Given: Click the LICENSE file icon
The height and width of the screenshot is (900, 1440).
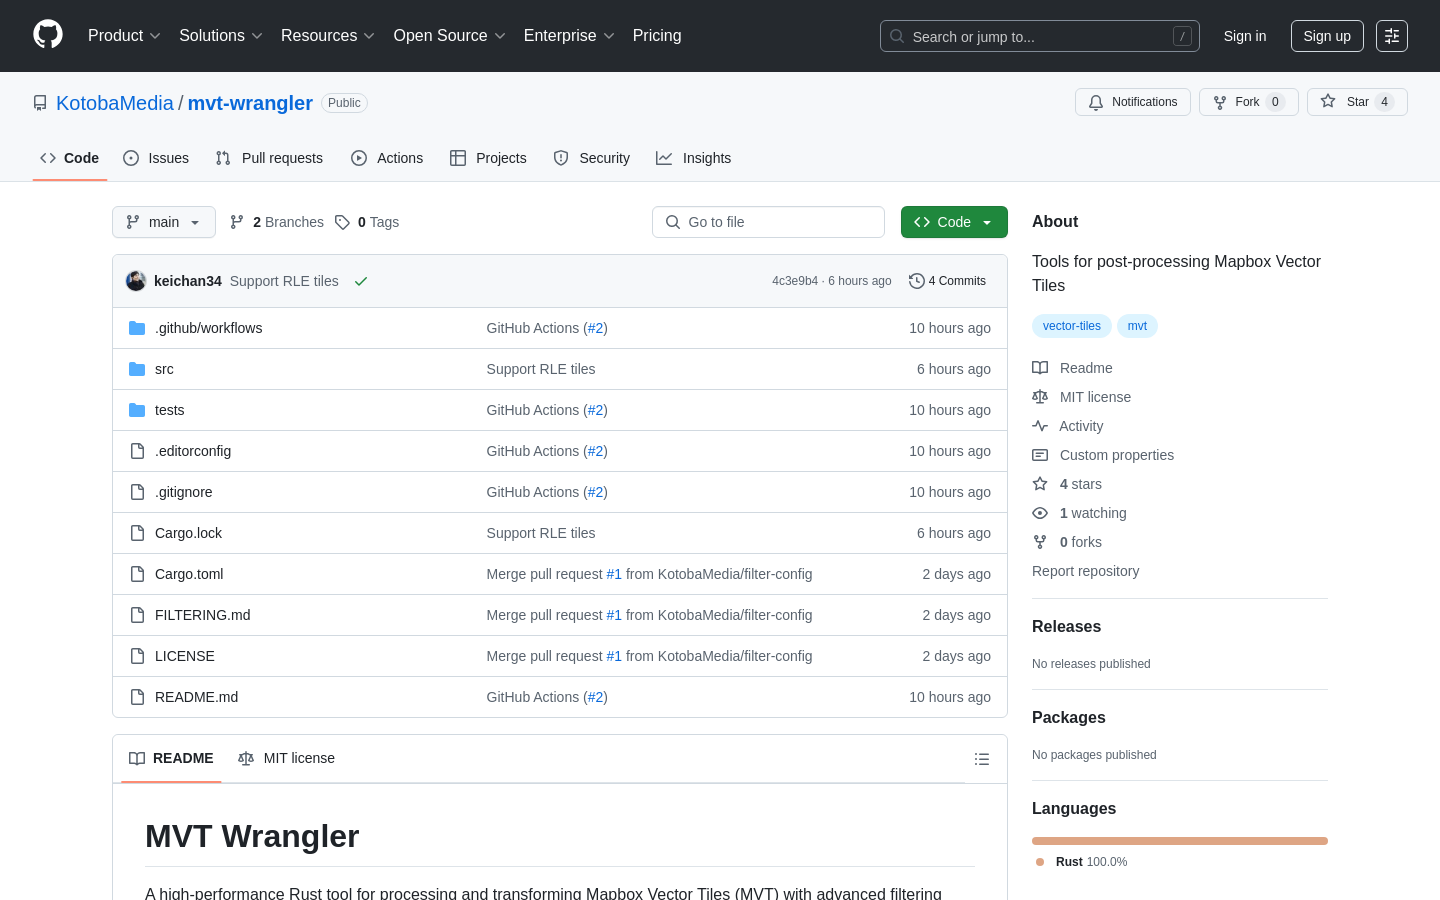Looking at the screenshot, I should (137, 656).
